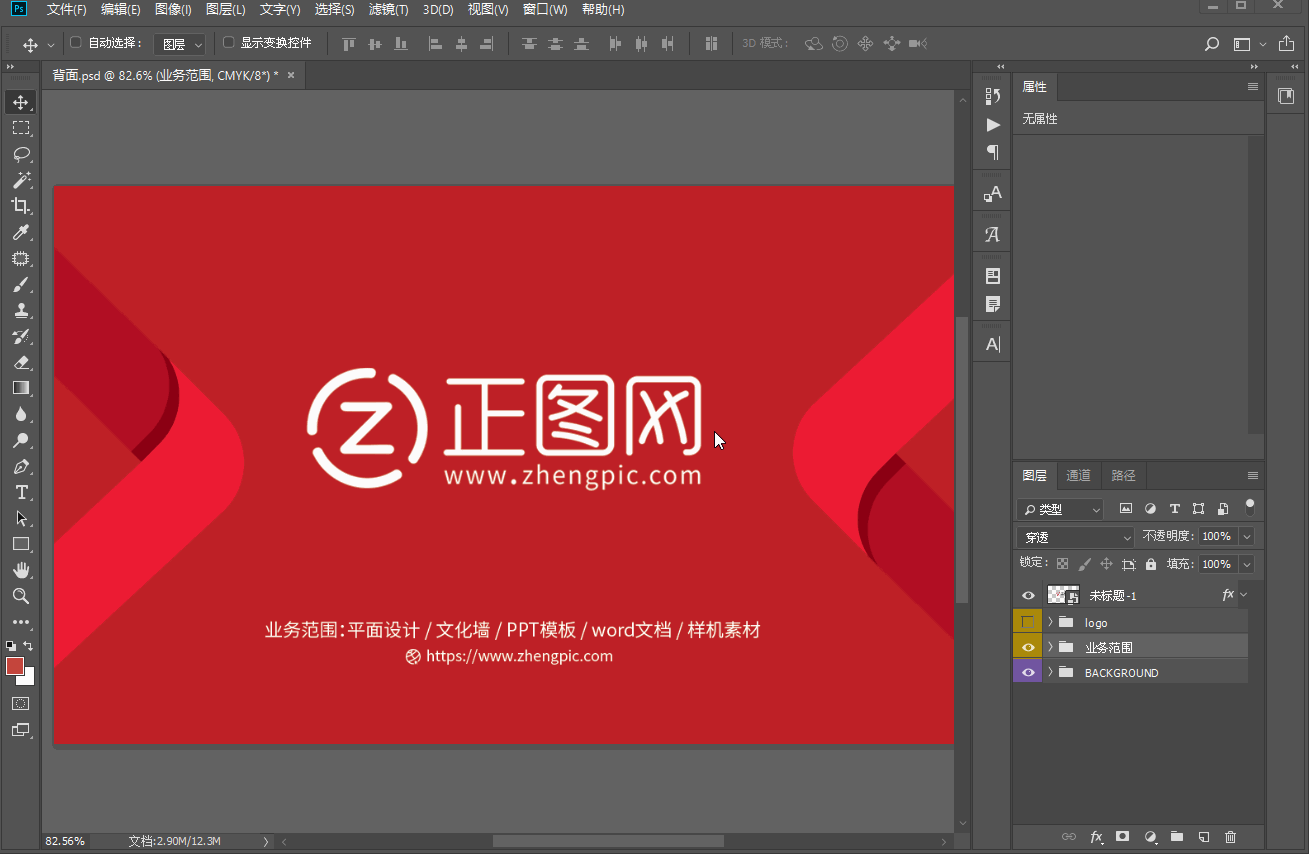Screen dimensions: 1309x854
Task: Select the Blur tool
Action: 20,414
